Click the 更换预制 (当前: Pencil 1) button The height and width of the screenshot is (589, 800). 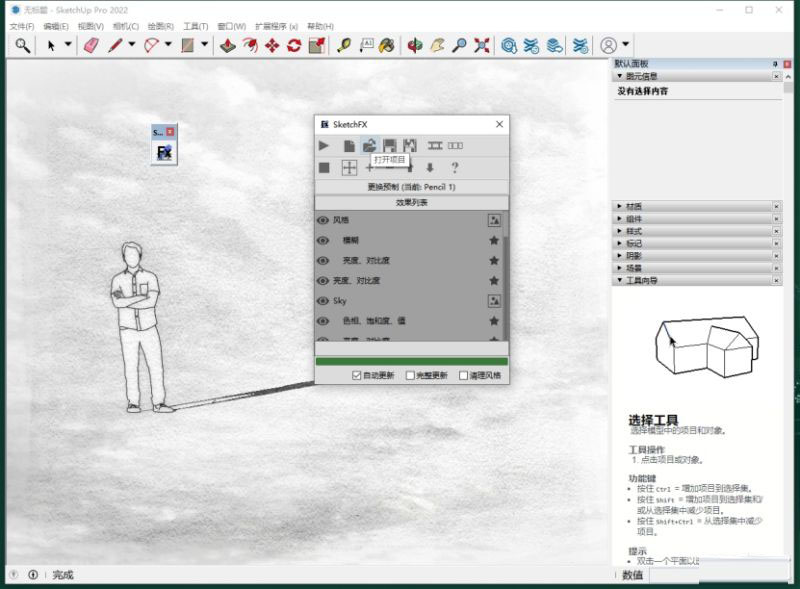pyautogui.click(x=411, y=187)
